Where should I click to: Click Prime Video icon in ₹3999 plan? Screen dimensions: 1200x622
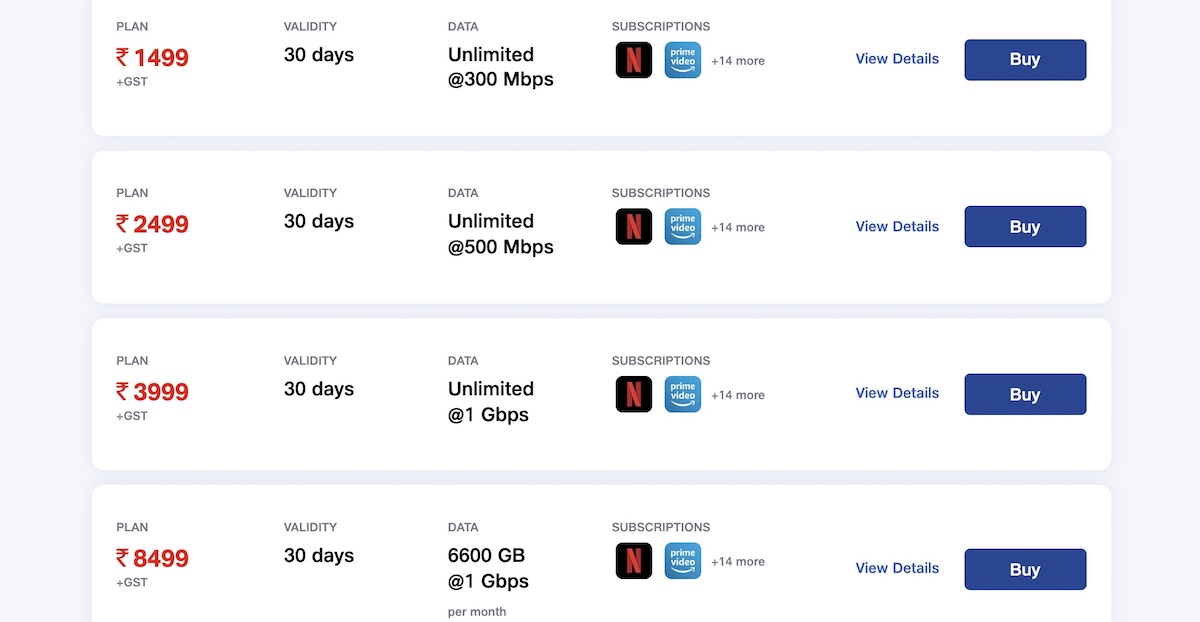(x=683, y=394)
